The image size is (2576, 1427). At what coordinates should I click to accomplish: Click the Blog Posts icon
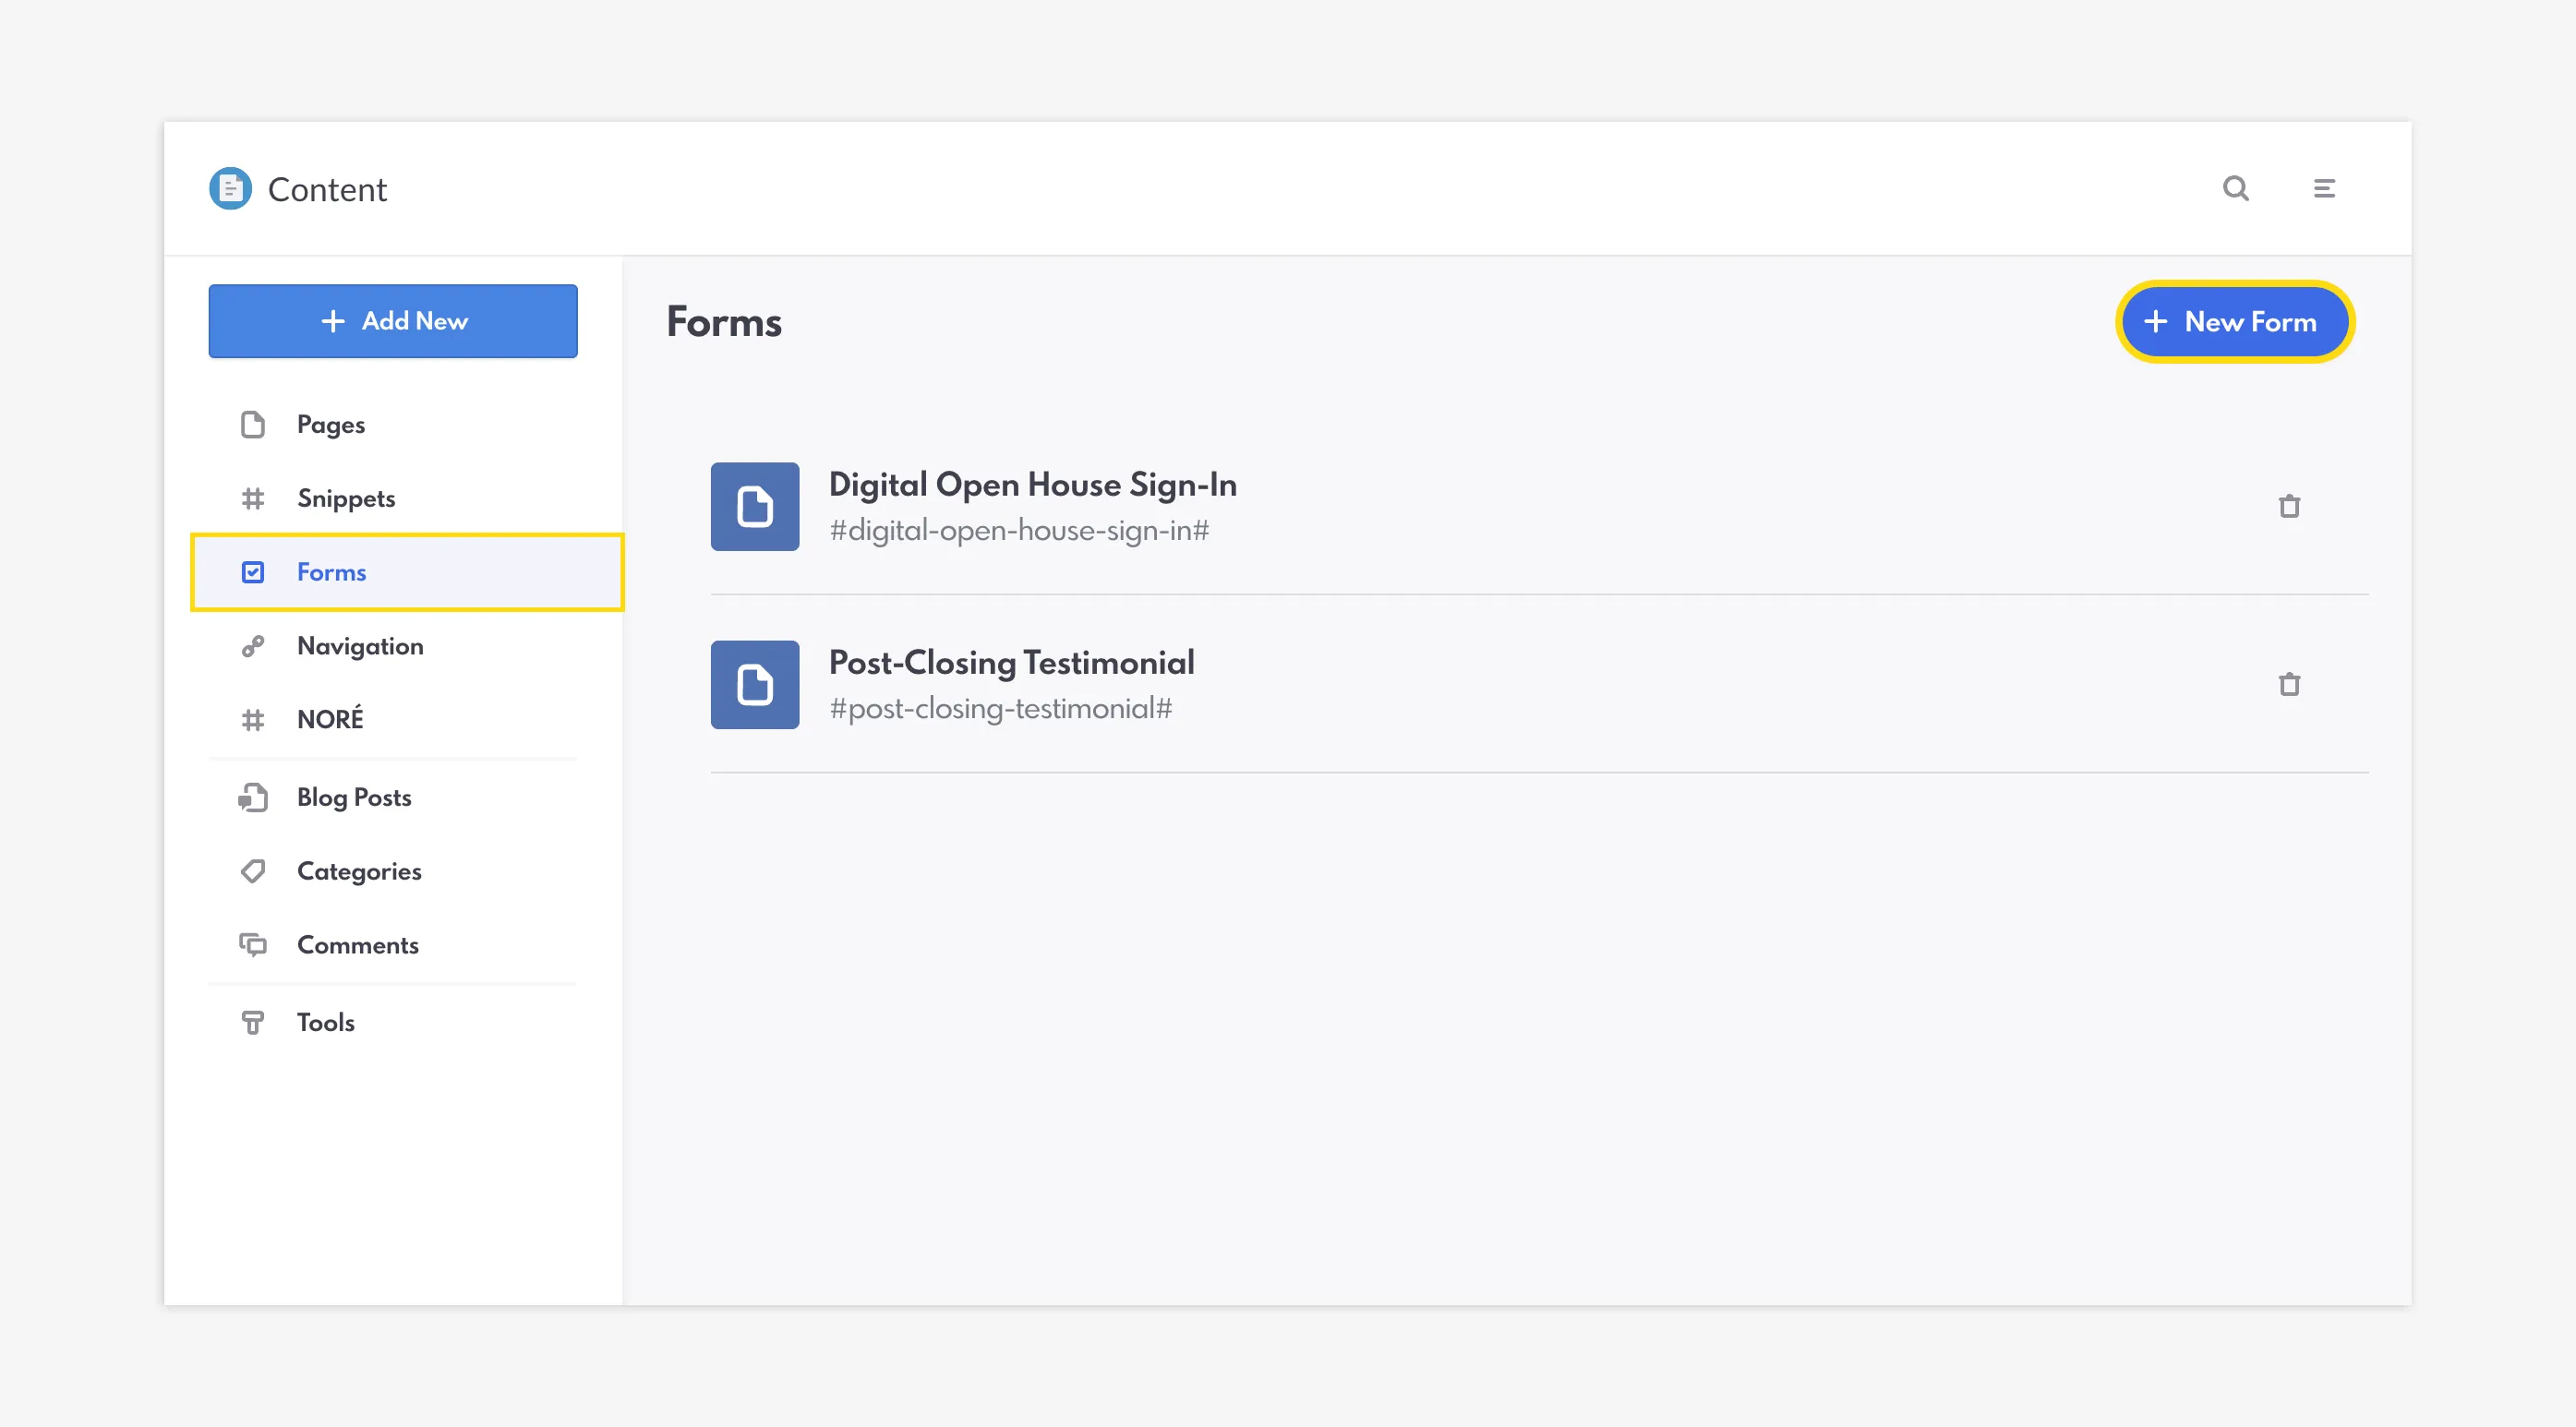pos(253,798)
